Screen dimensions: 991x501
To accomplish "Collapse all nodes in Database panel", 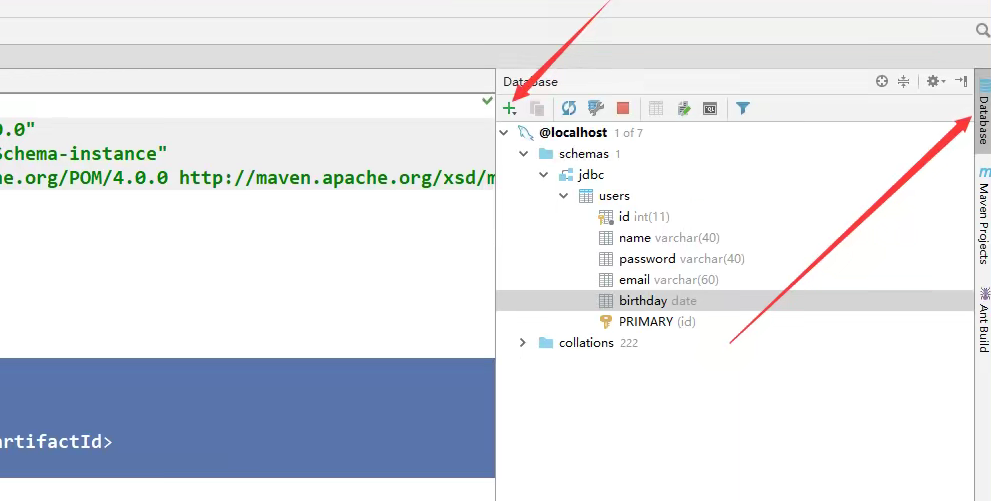I will point(904,81).
